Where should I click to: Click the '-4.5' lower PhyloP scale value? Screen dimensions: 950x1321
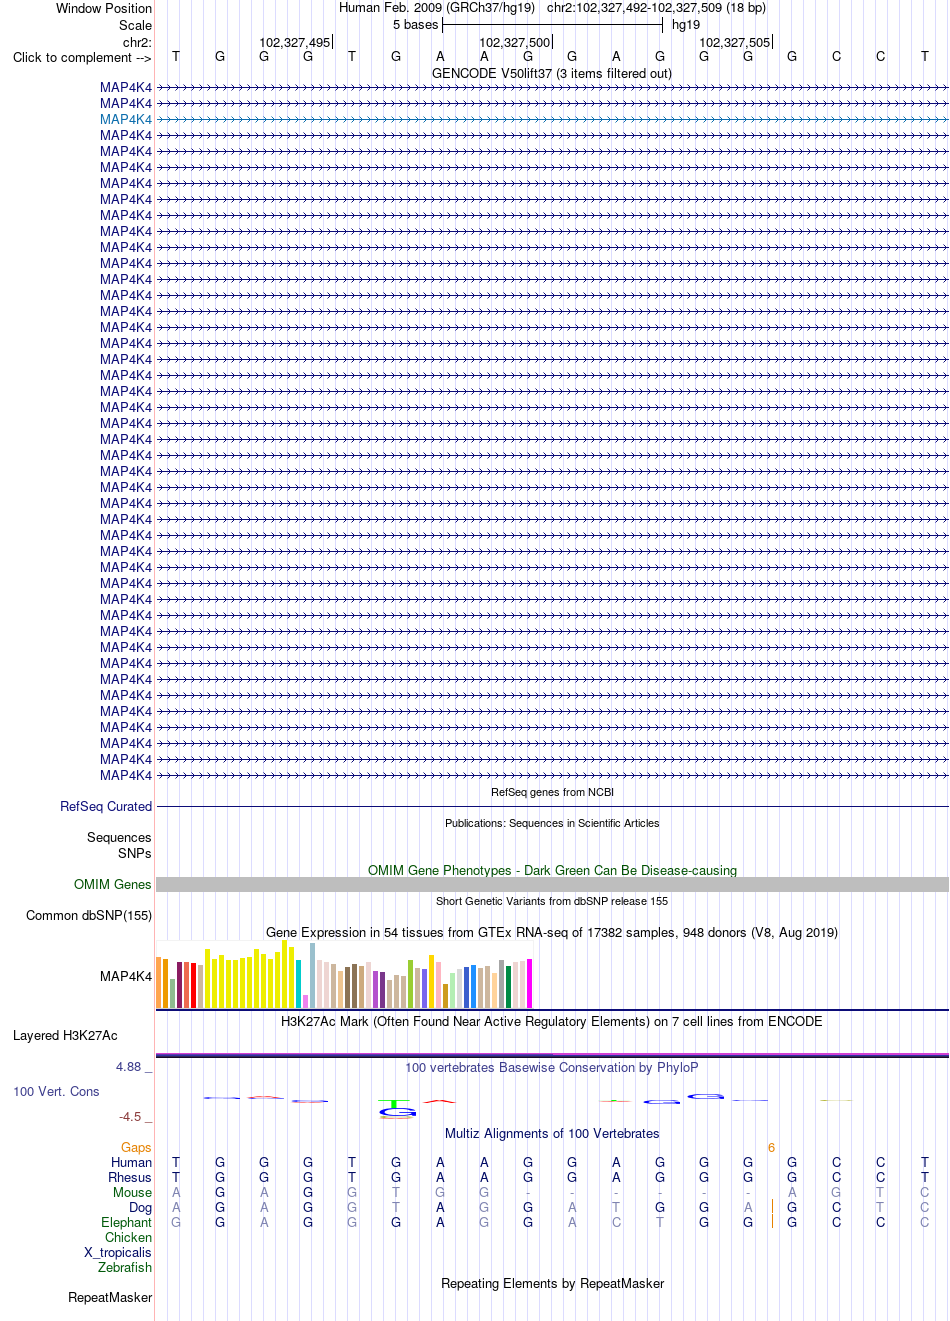(x=130, y=1116)
